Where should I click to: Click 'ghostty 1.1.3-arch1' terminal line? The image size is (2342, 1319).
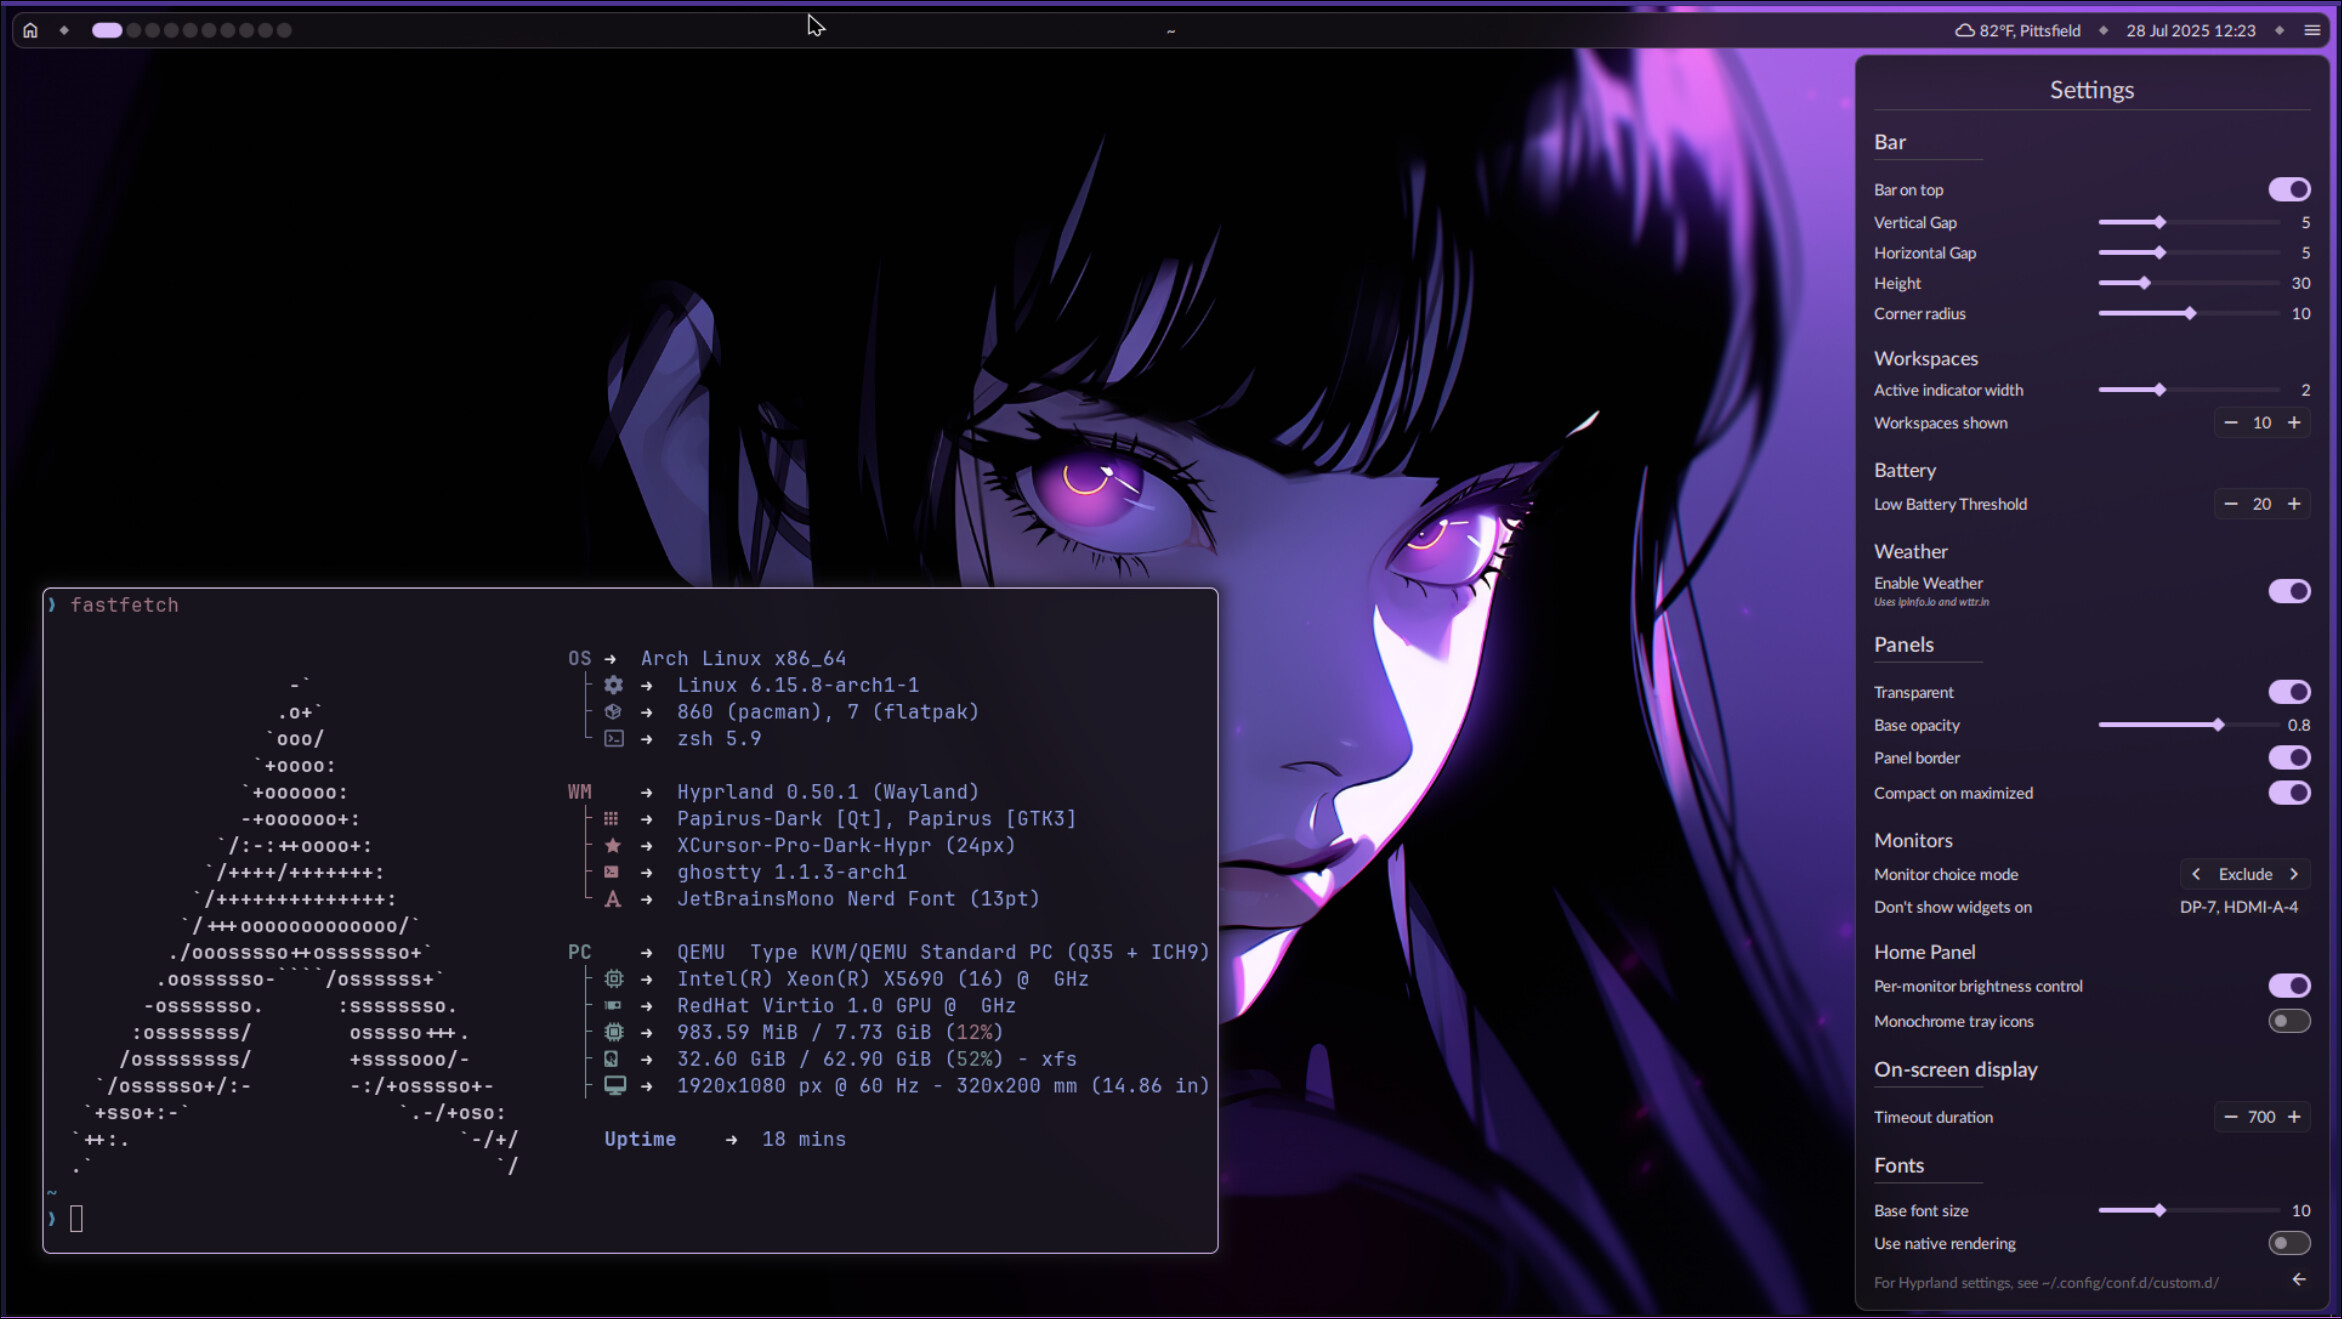[792, 872]
